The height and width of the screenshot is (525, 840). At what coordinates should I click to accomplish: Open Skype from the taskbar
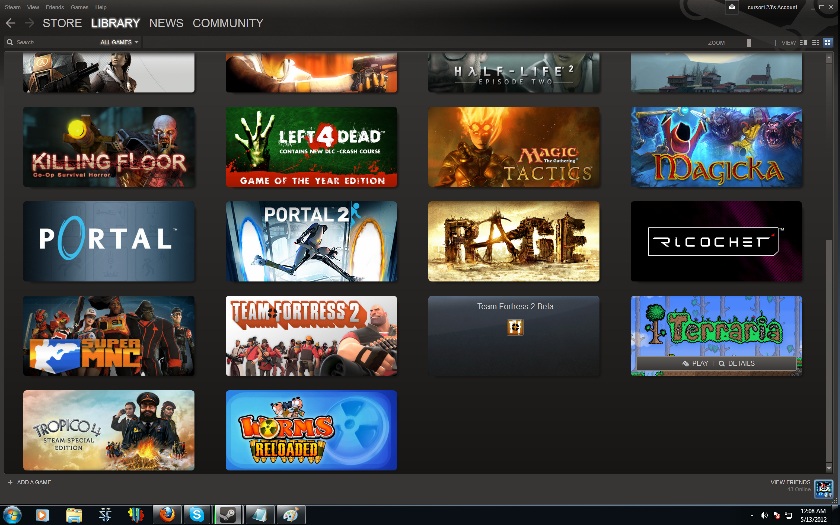[x=197, y=515]
